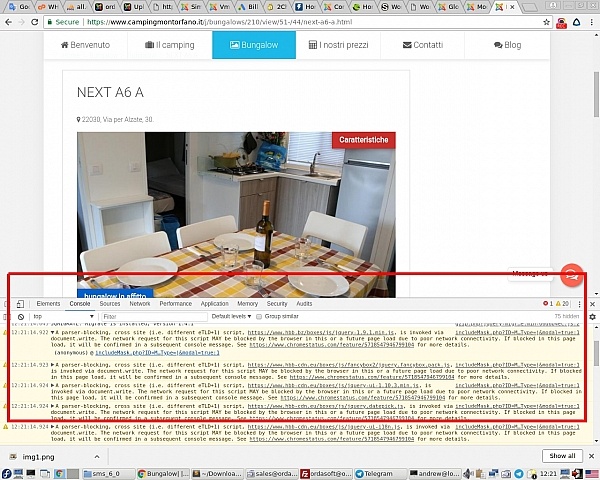This screenshot has width=600, height=480.
Task: Close the active browser tab
Action: (512, 7)
